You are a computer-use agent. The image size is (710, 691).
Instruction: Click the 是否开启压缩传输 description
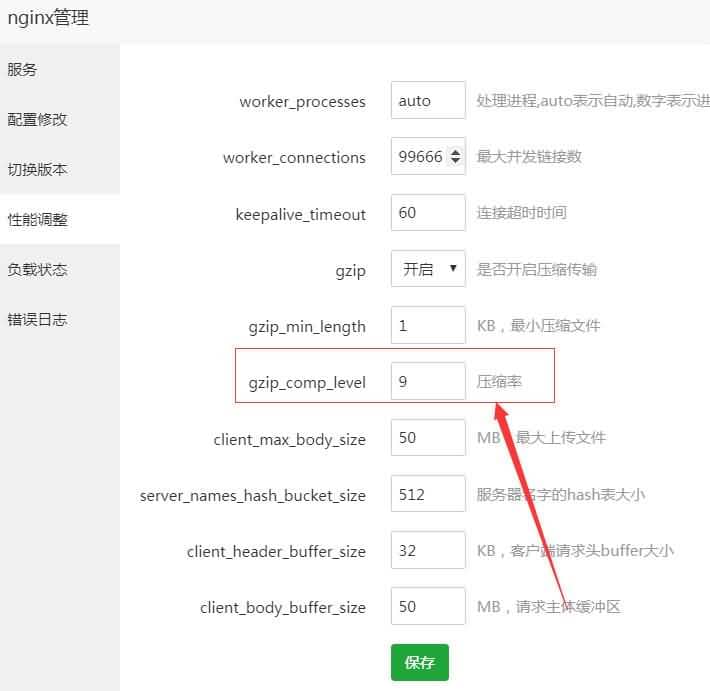537,269
